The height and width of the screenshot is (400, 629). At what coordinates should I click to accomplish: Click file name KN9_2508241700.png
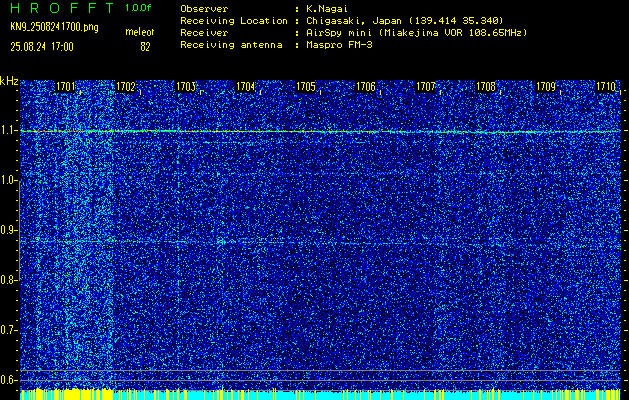pos(54,27)
